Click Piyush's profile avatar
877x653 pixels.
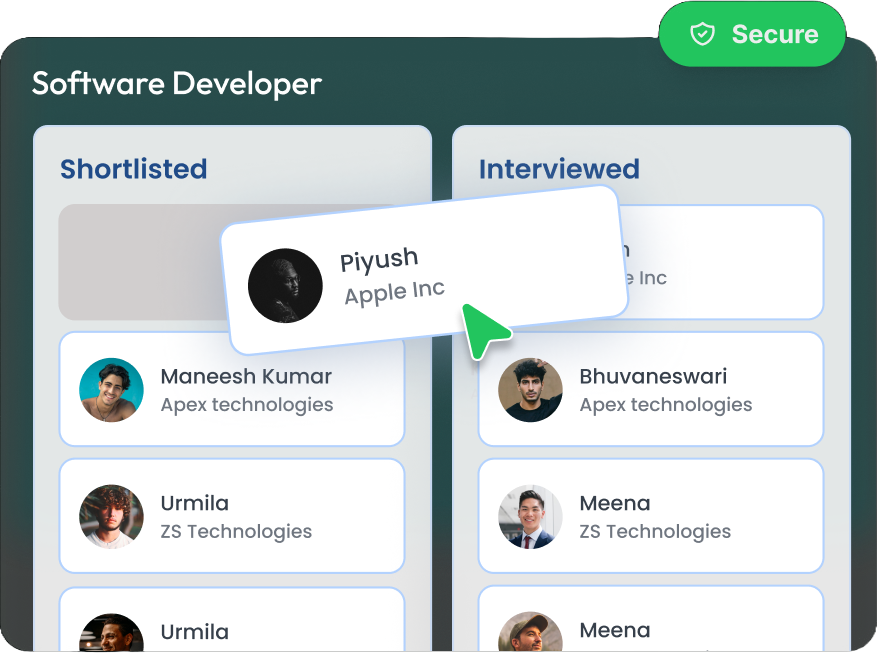click(x=285, y=285)
